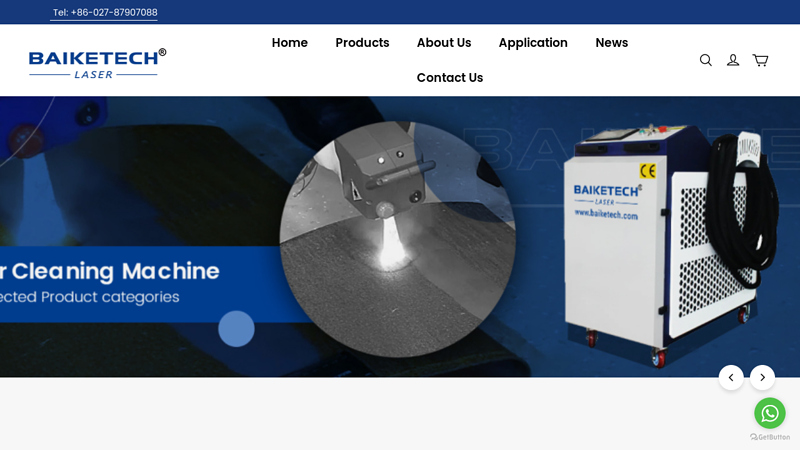Image resolution: width=800 pixels, height=450 pixels.
Task: Open the Contact Us menu item
Action: tap(450, 78)
